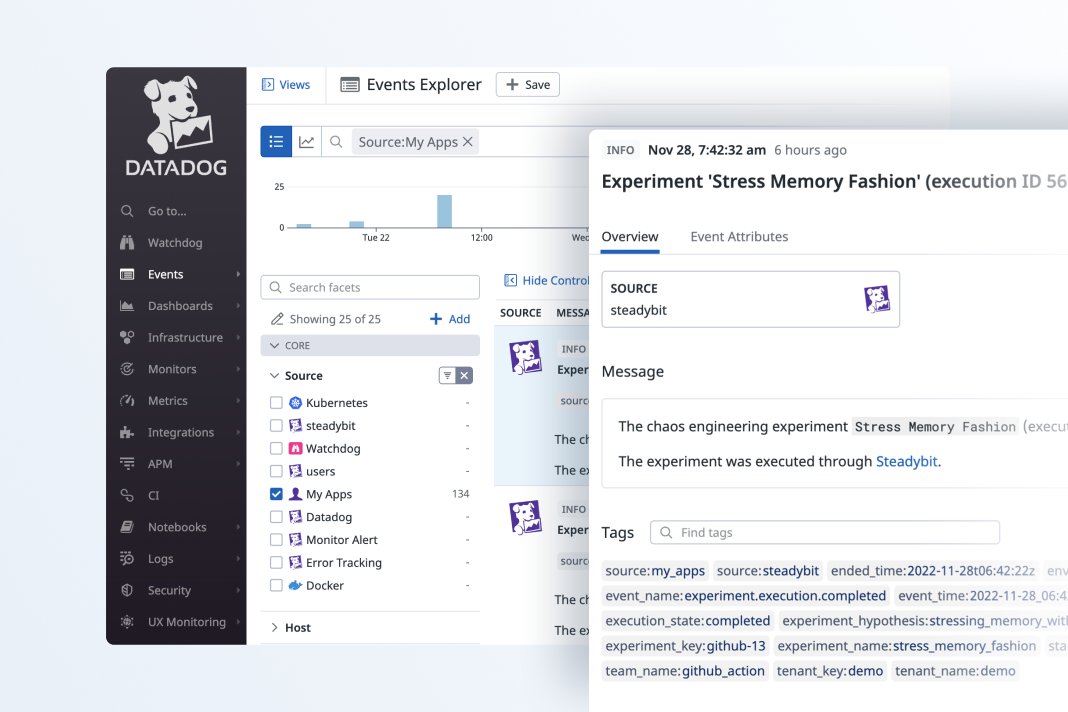Click the Notebooks icon in the sidebar
The image size is (1068, 712).
(127, 527)
